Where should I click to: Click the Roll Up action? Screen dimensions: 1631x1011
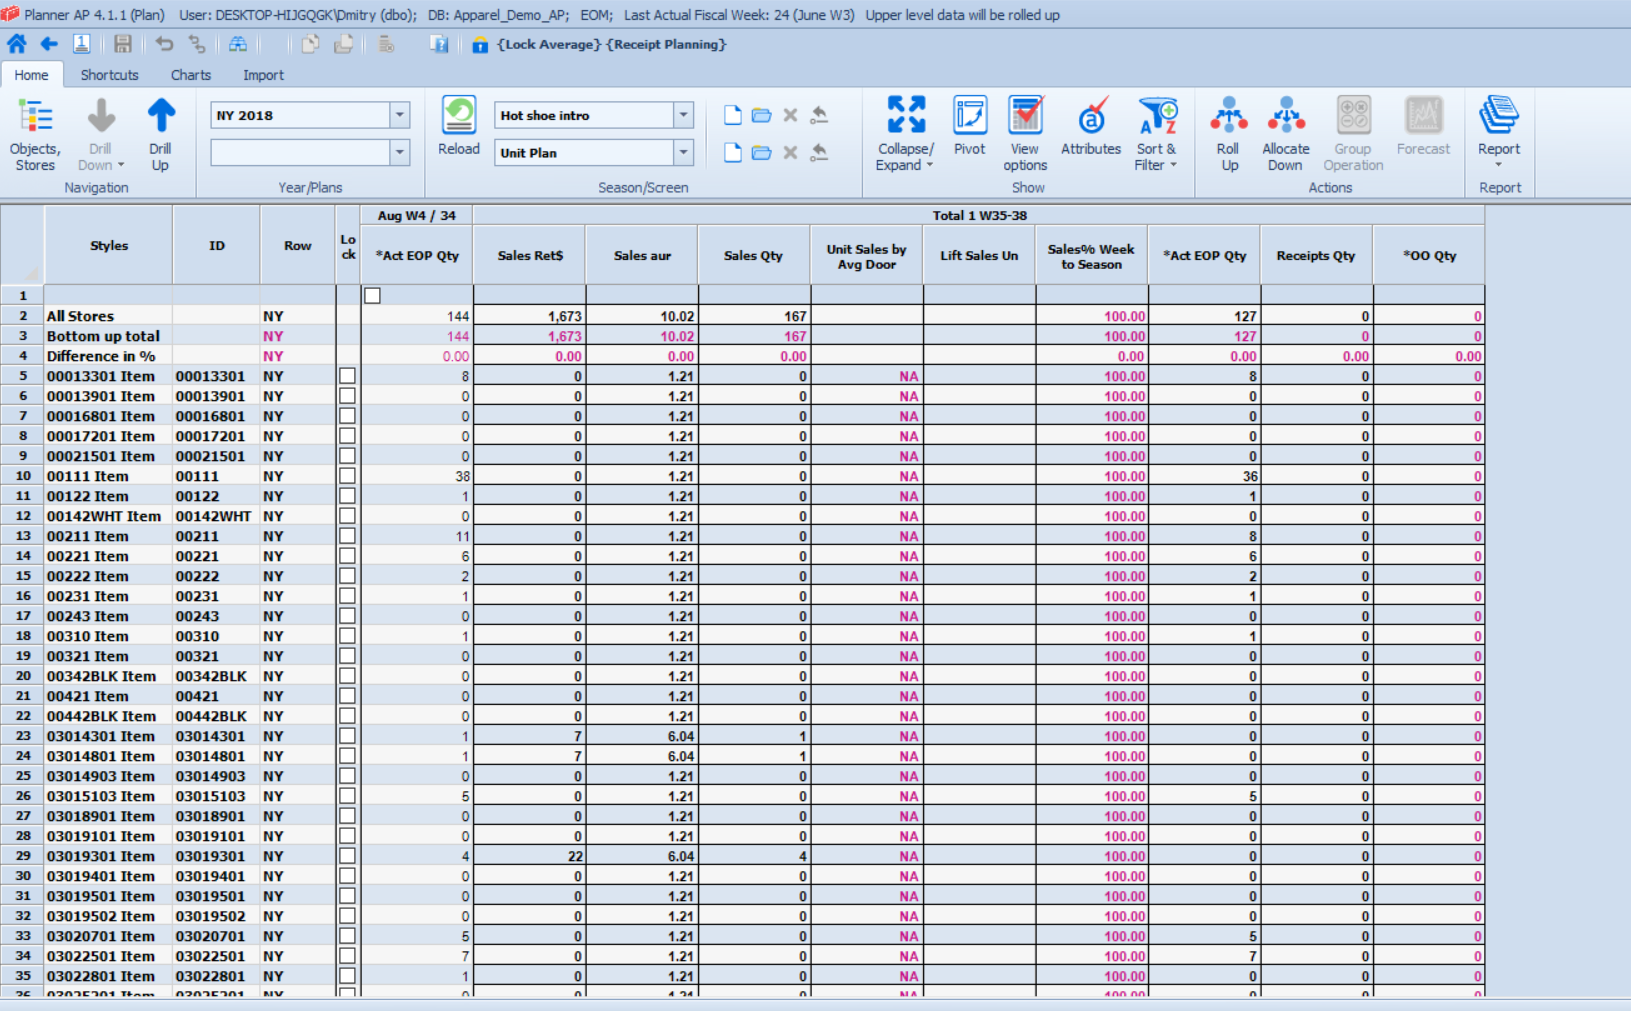pyautogui.click(x=1228, y=116)
